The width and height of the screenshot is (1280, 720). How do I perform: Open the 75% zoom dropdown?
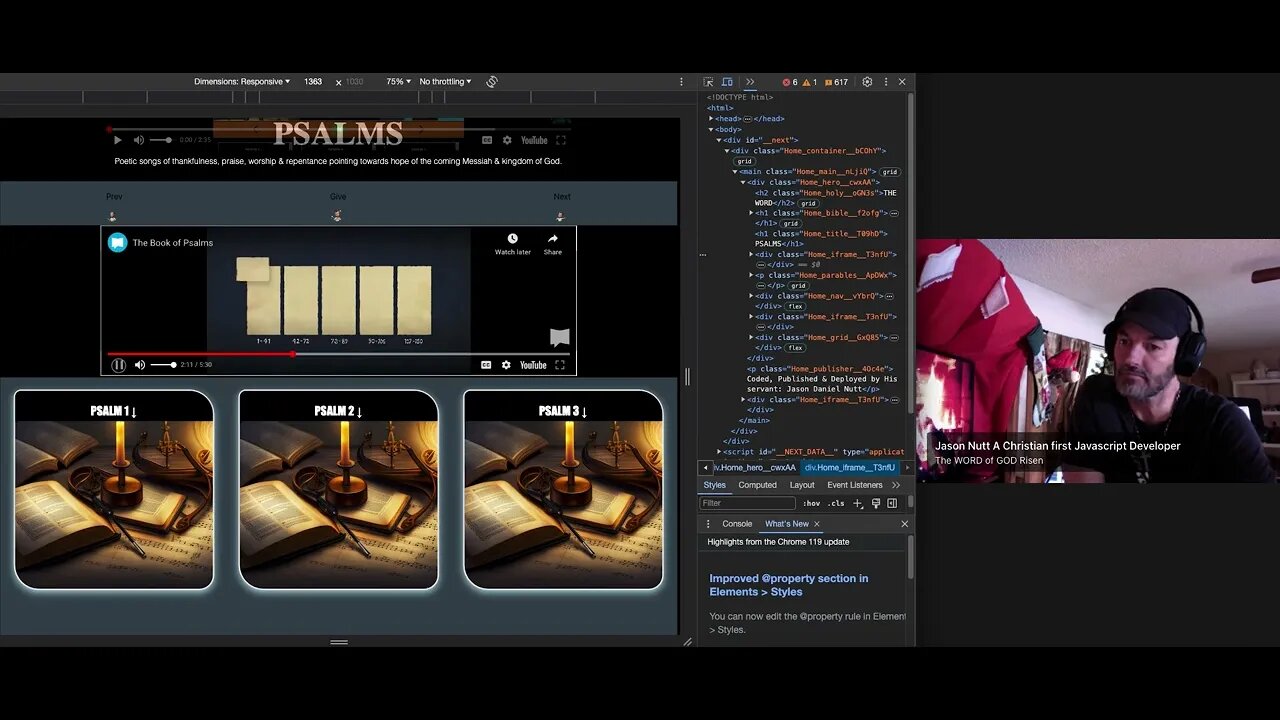399,82
